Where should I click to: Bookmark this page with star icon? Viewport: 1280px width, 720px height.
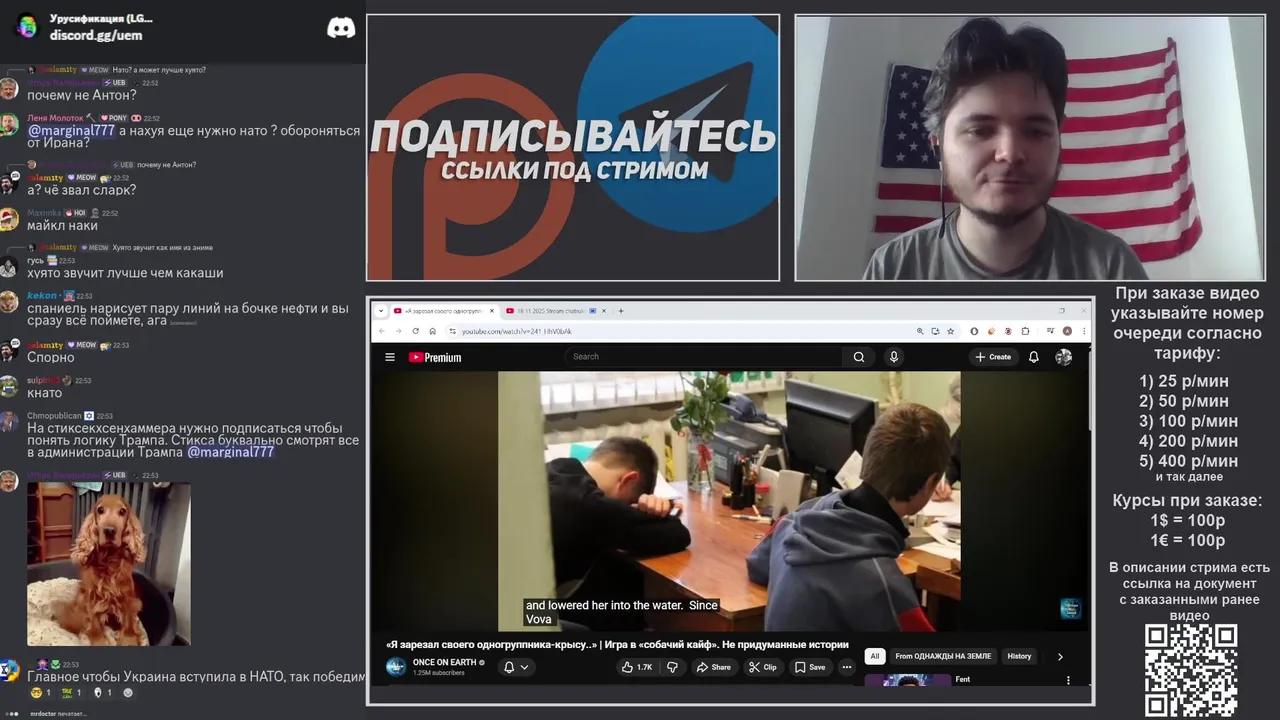[x=951, y=331]
